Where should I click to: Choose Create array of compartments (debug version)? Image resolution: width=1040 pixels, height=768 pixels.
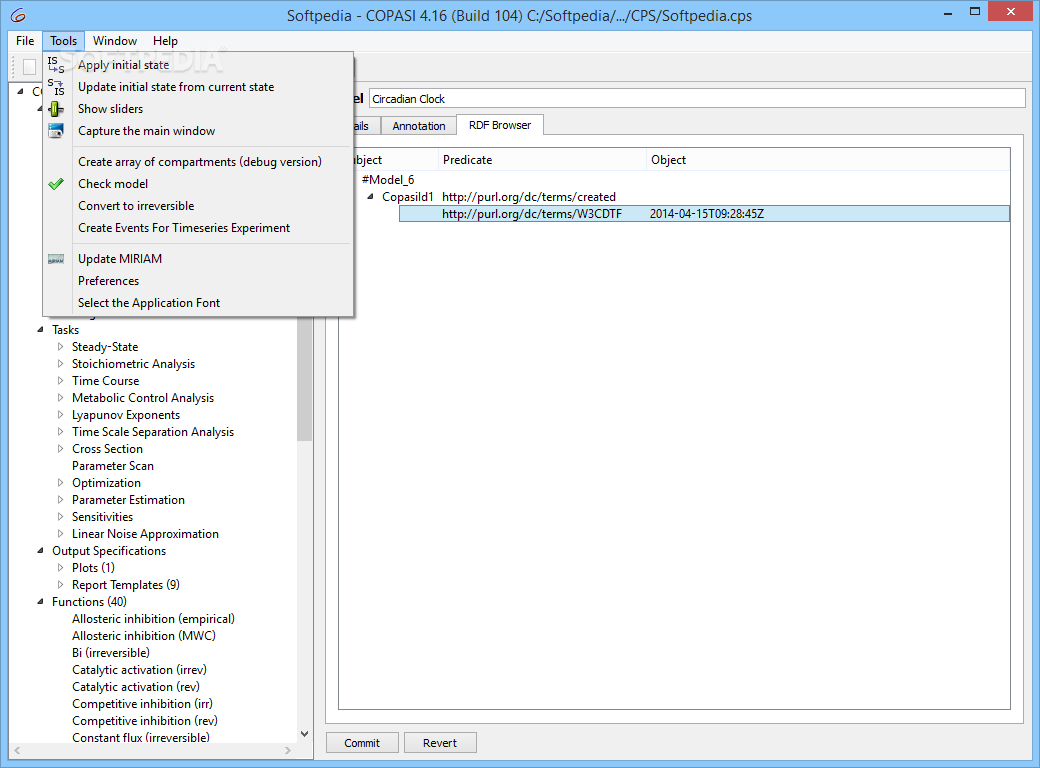(200, 162)
